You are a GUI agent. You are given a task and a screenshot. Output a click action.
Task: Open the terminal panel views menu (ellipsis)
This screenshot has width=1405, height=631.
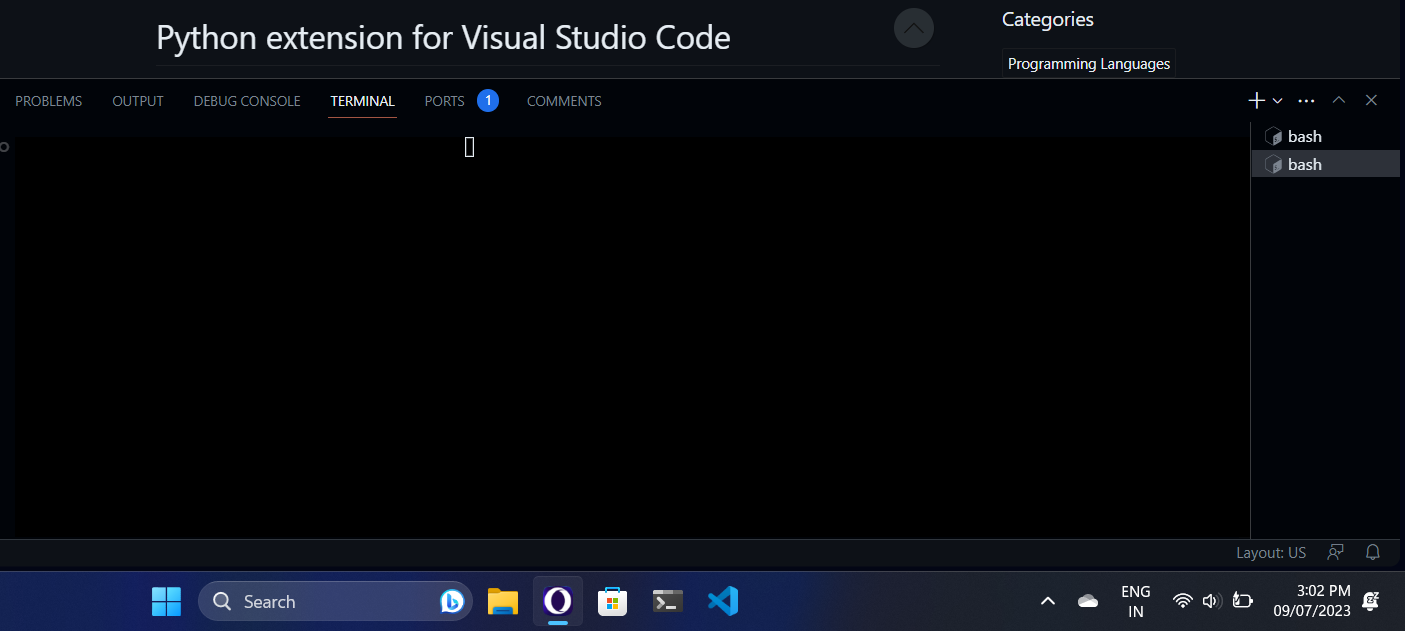point(1306,100)
